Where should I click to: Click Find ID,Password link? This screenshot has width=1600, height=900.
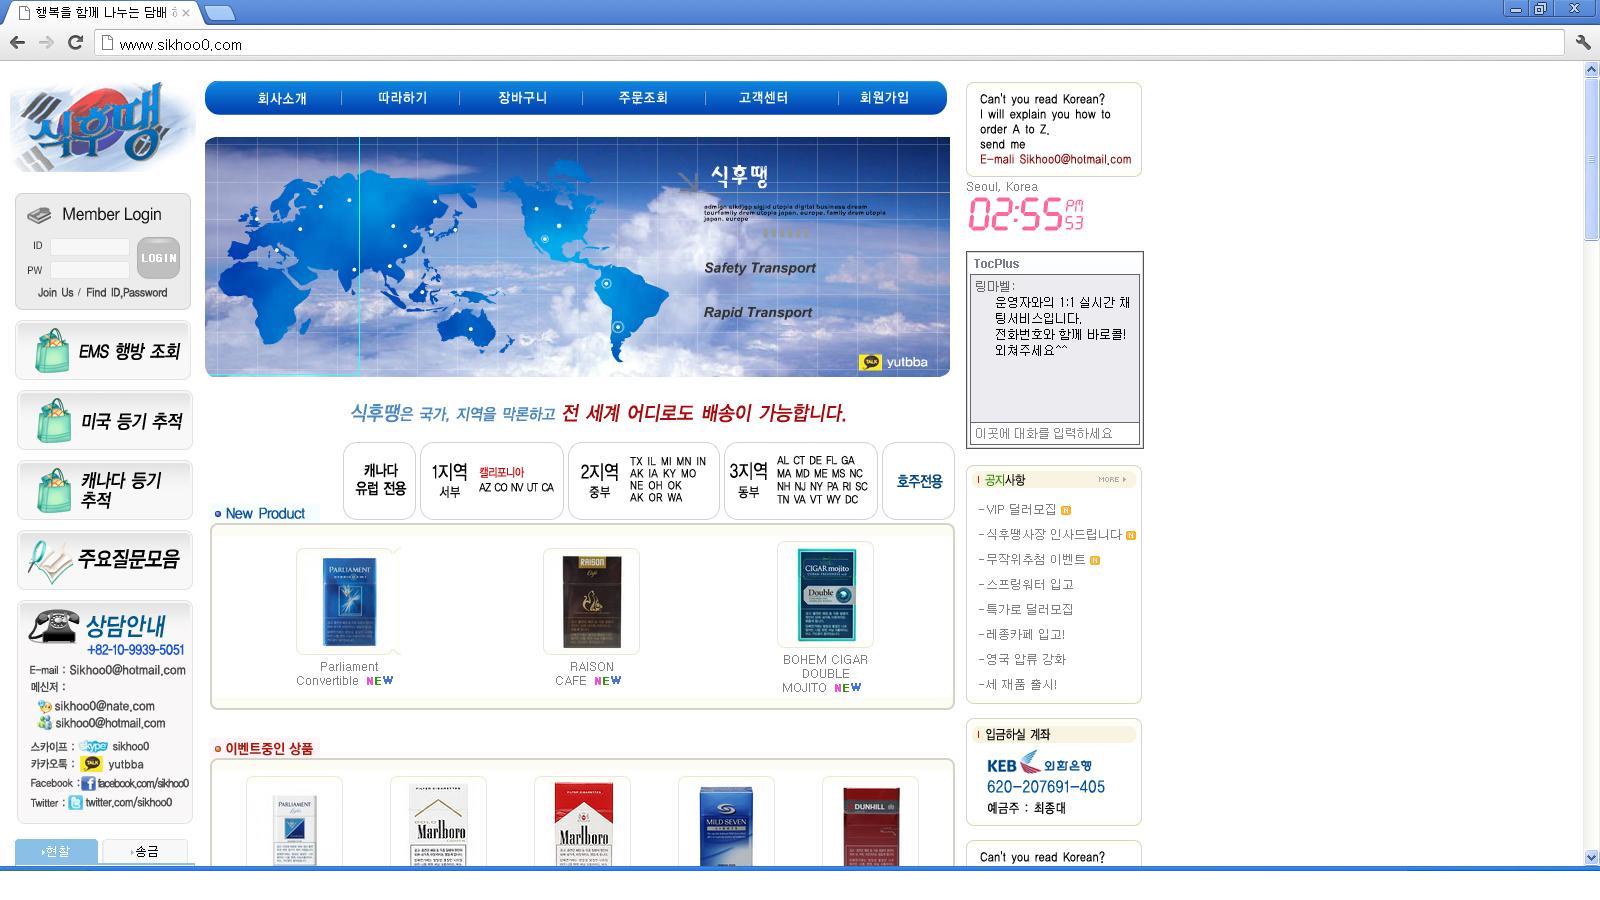pyautogui.click(x=126, y=293)
